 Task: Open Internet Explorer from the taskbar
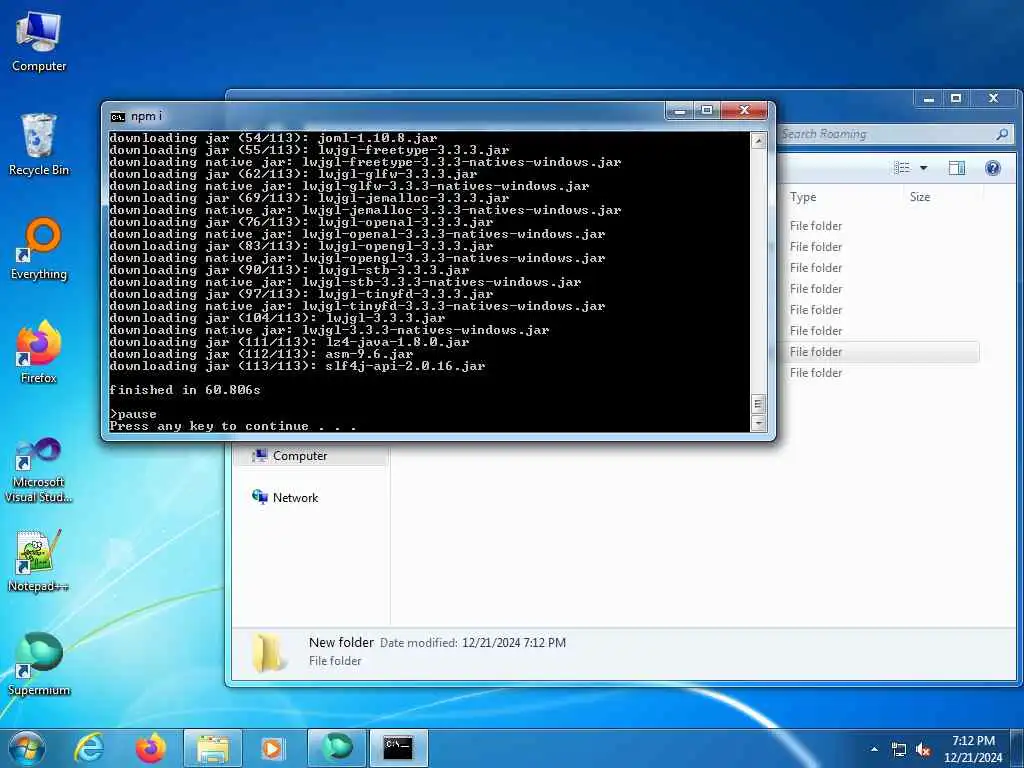coord(89,748)
